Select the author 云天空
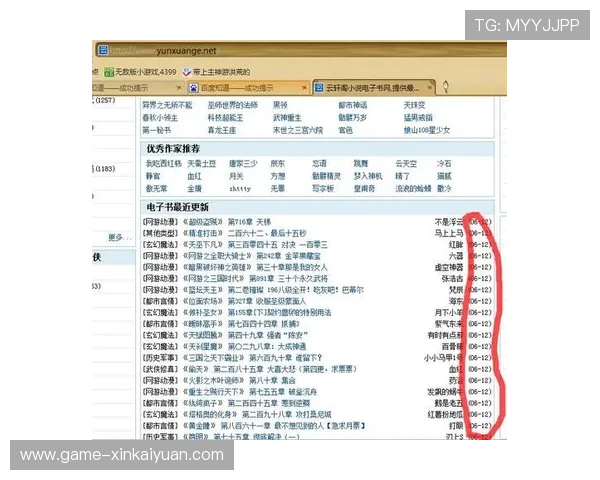Viewport: 600px width, 480px height. pos(406,164)
